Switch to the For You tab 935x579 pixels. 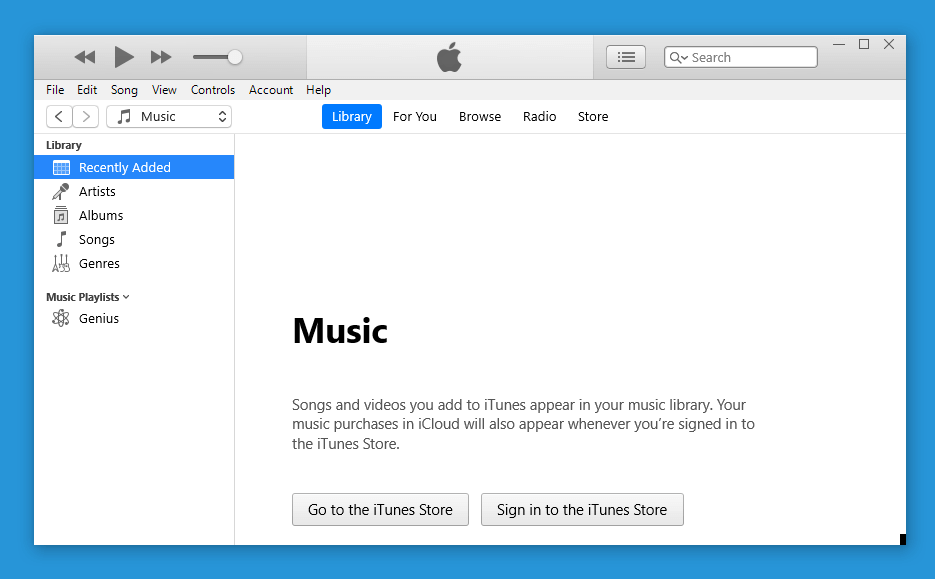coord(414,116)
